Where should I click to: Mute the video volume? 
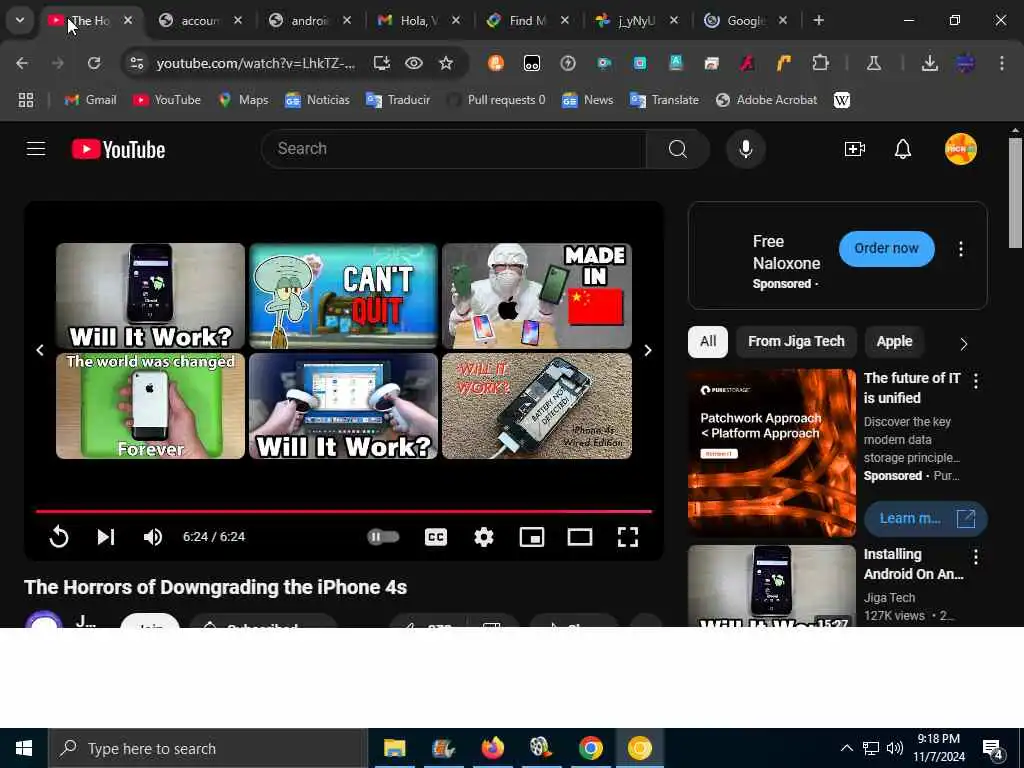[x=153, y=537]
